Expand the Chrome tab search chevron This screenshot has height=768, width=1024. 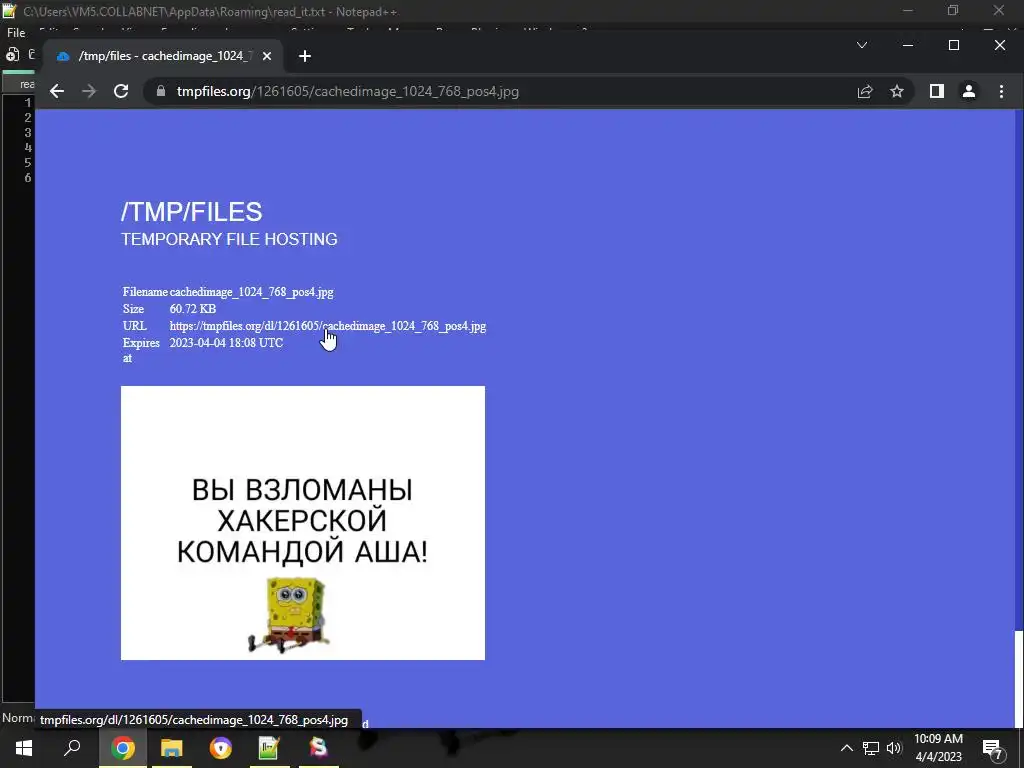862,45
